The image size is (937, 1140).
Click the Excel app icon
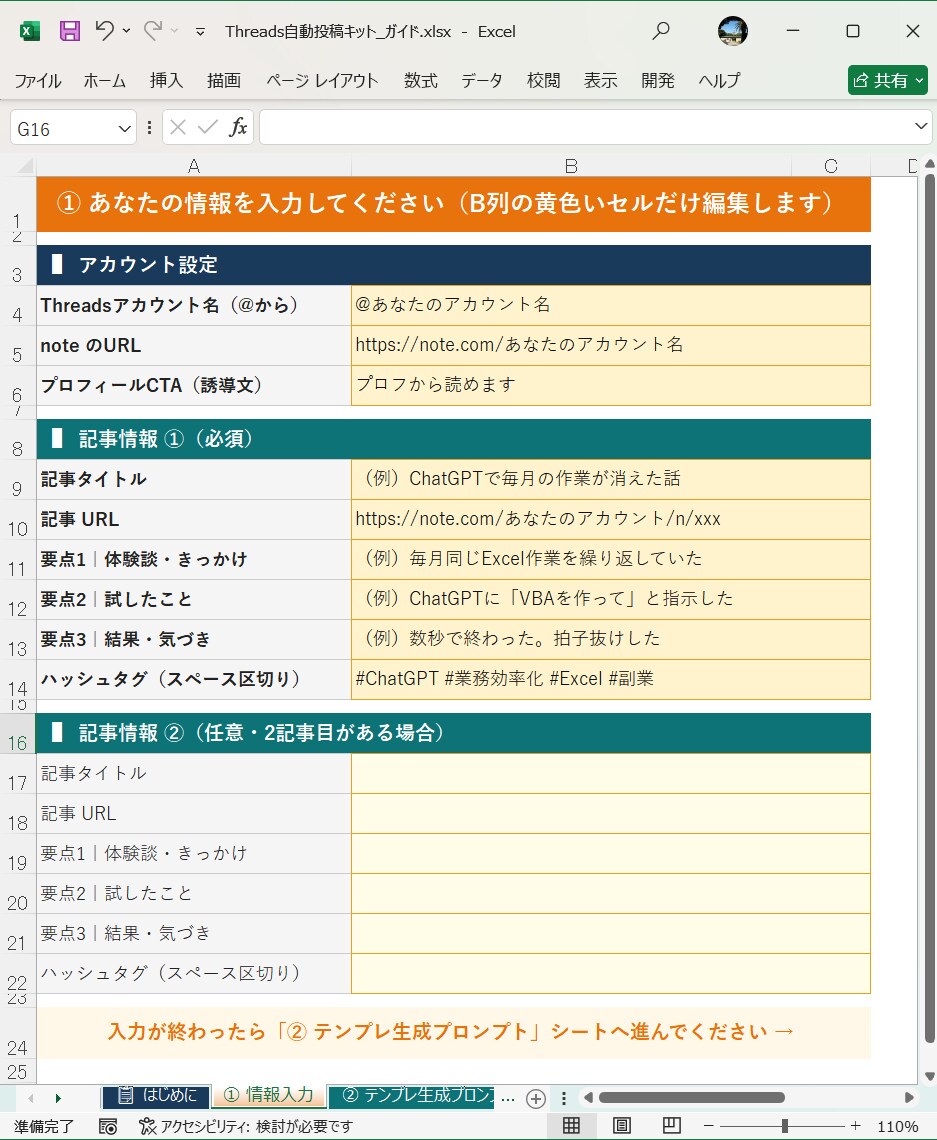(29, 31)
